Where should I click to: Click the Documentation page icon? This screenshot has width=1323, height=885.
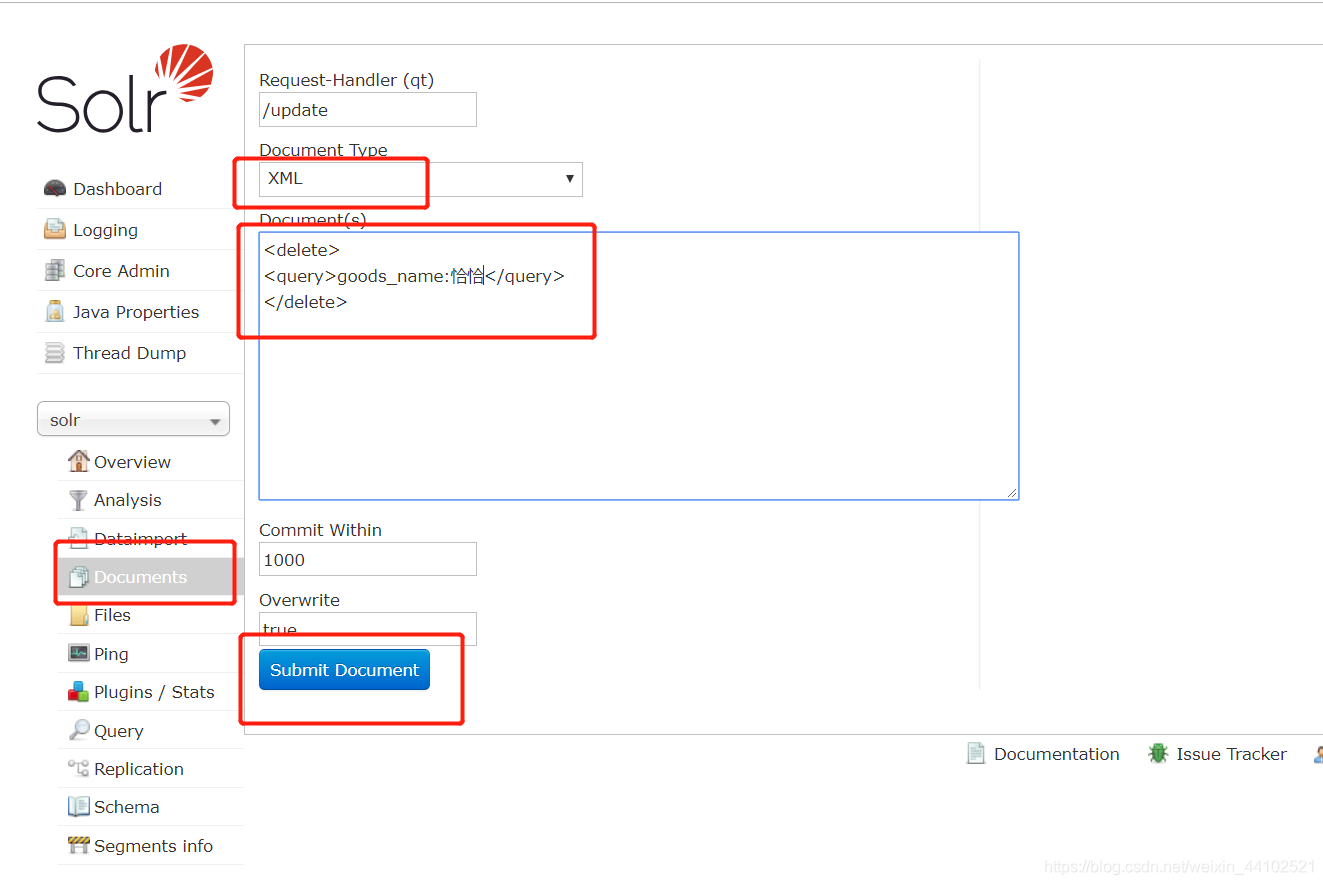click(x=976, y=753)
